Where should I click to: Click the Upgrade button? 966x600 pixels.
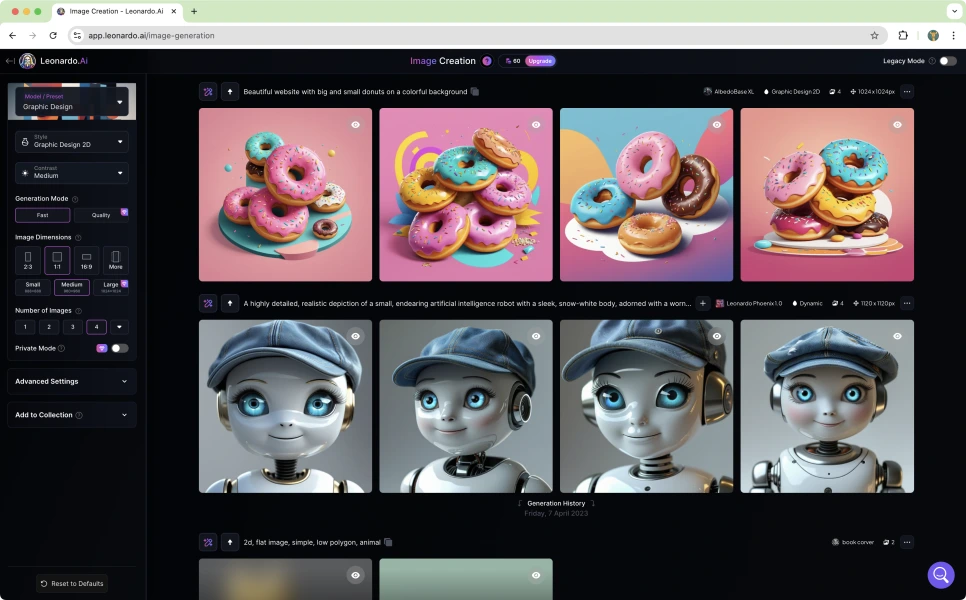(540, 61)
